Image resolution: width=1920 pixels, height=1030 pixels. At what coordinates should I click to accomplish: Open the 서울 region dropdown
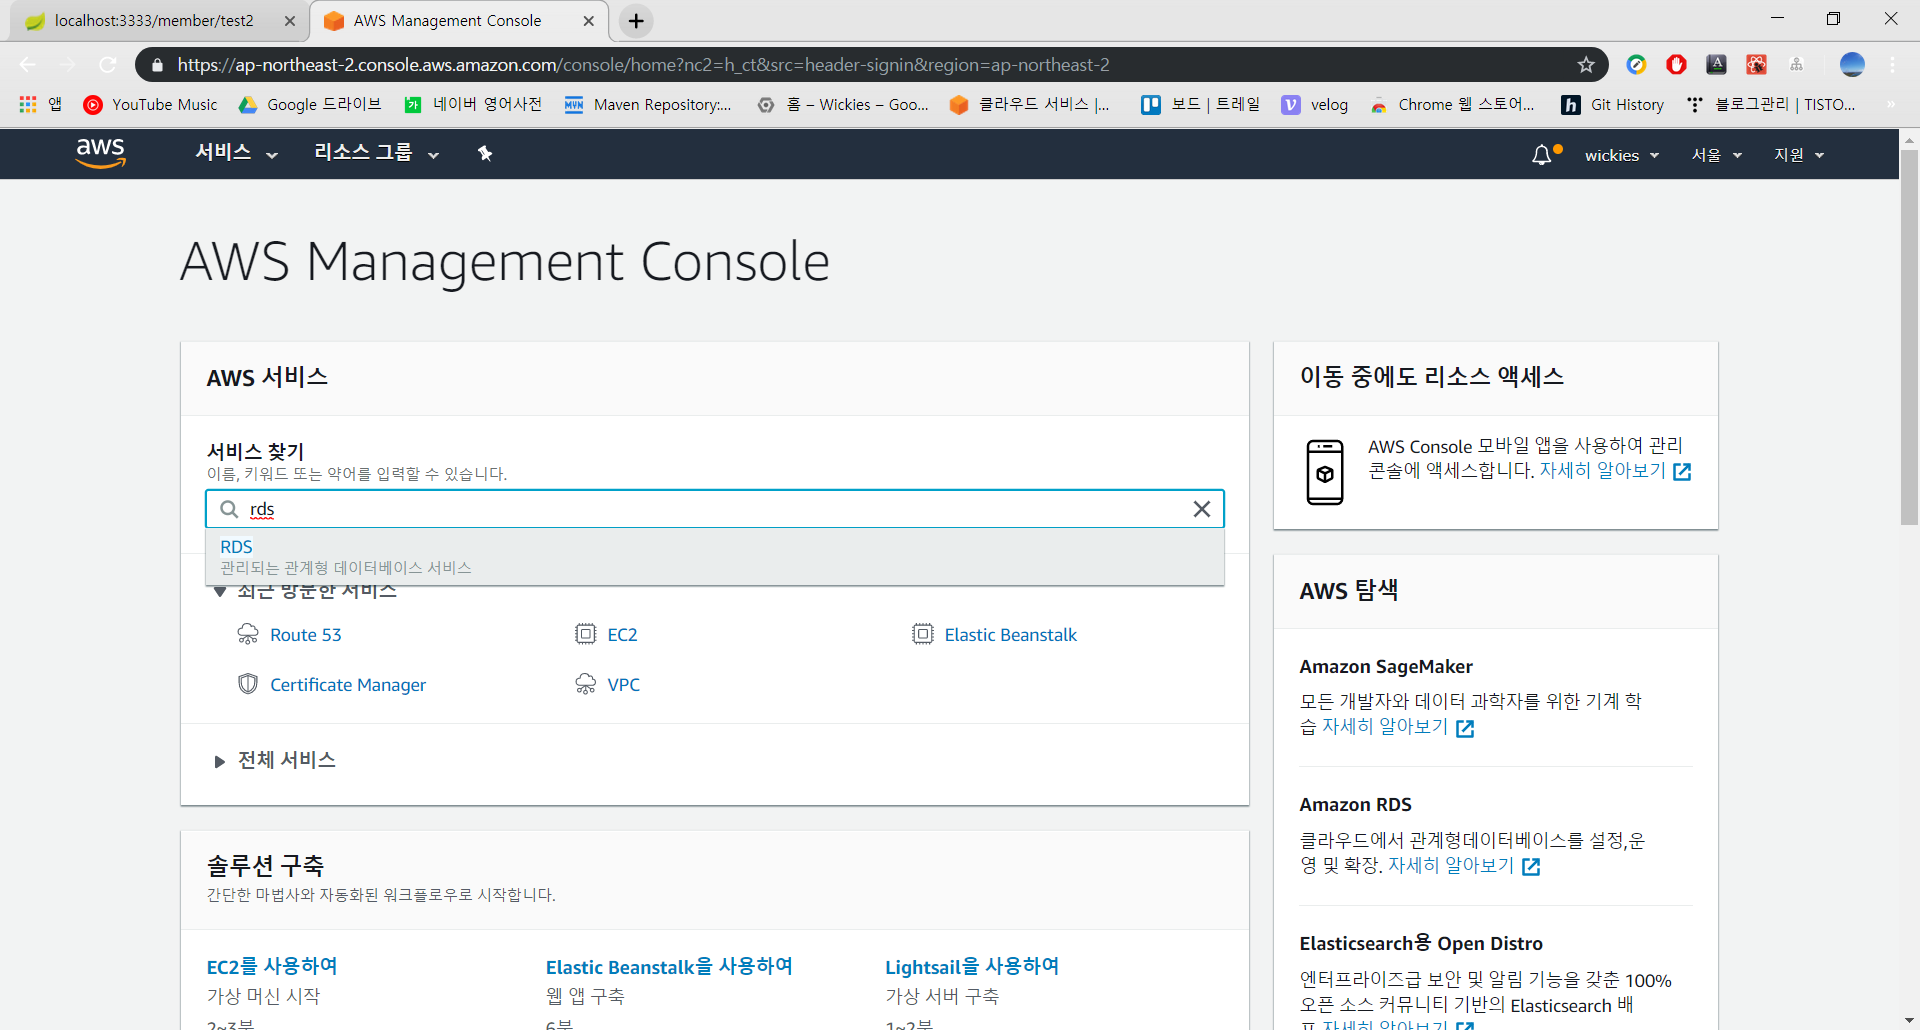(x=1716, y=155)
